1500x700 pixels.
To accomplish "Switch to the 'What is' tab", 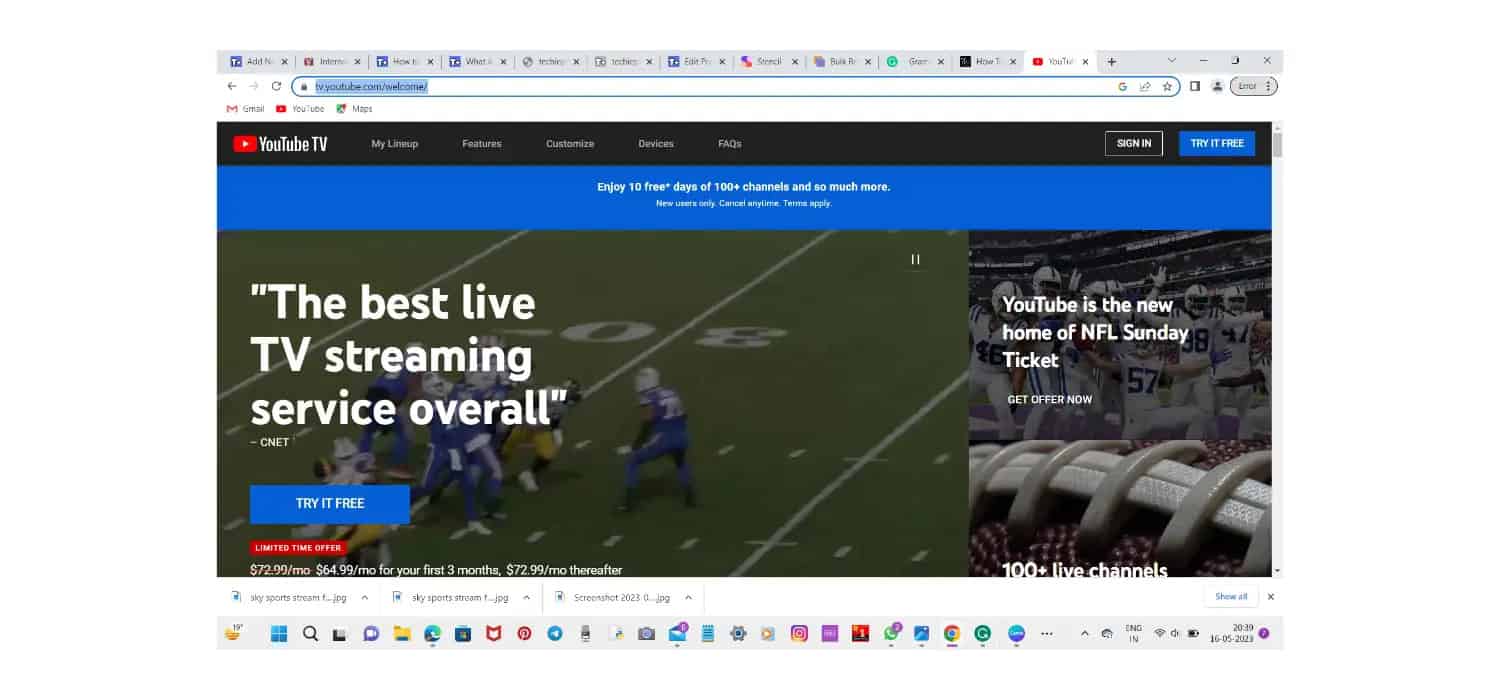I will [x=477, y=62].
